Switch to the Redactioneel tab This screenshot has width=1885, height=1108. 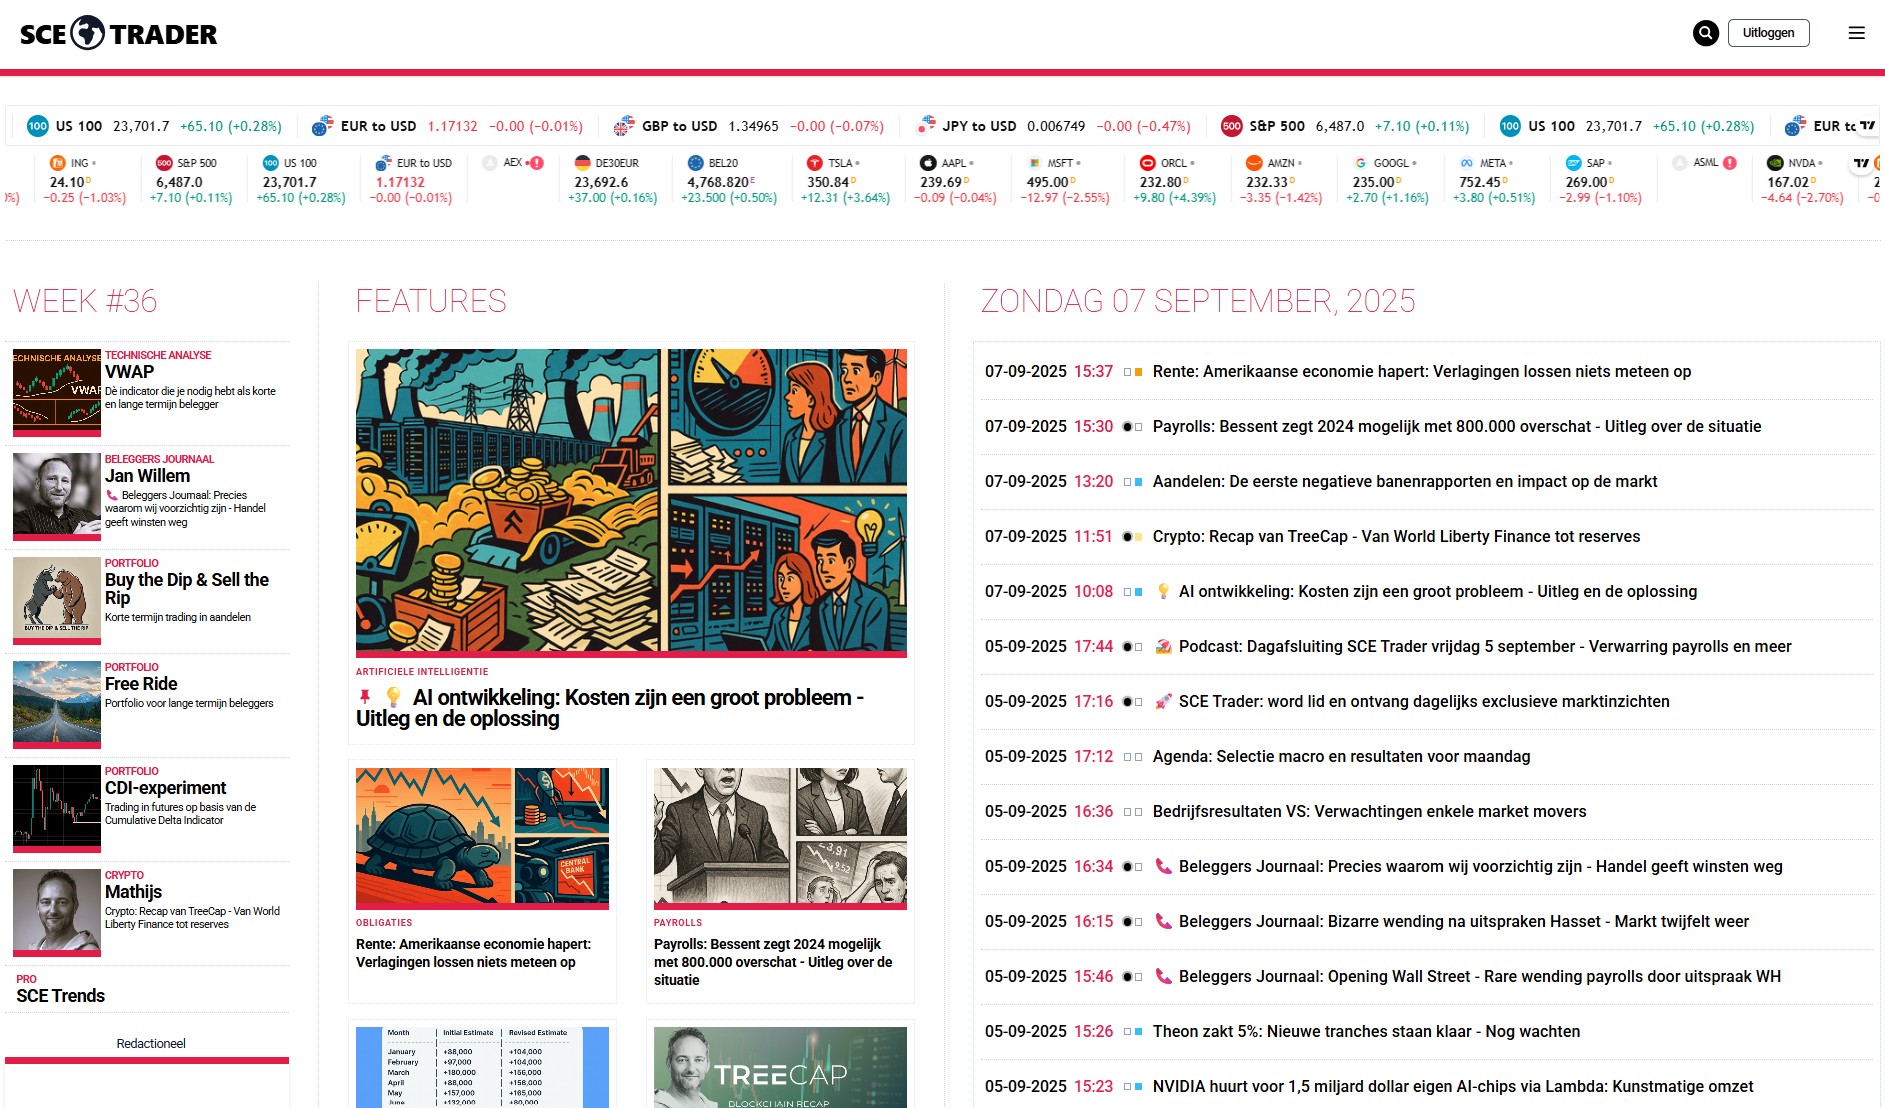pyautogui.click(x=151, y=1043)
